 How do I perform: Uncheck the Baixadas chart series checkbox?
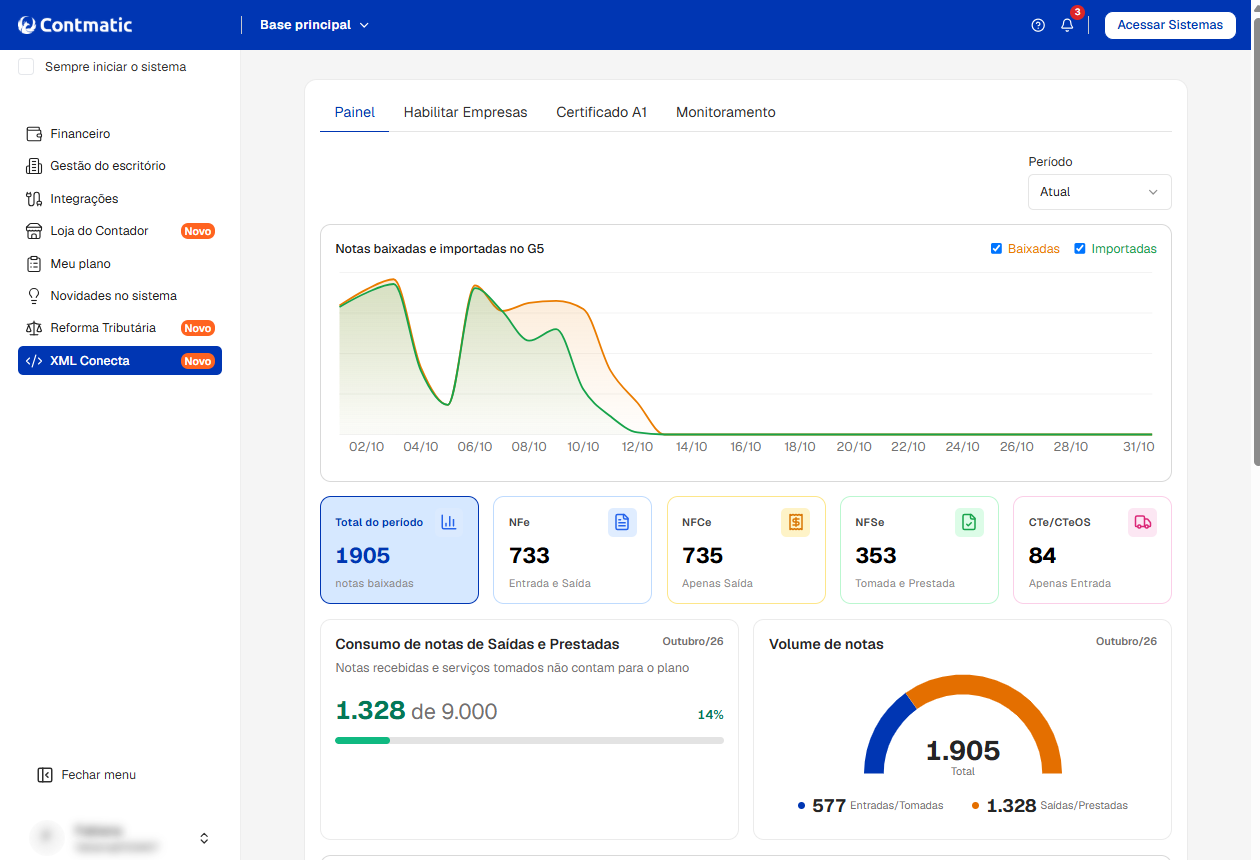coord(996,249)
